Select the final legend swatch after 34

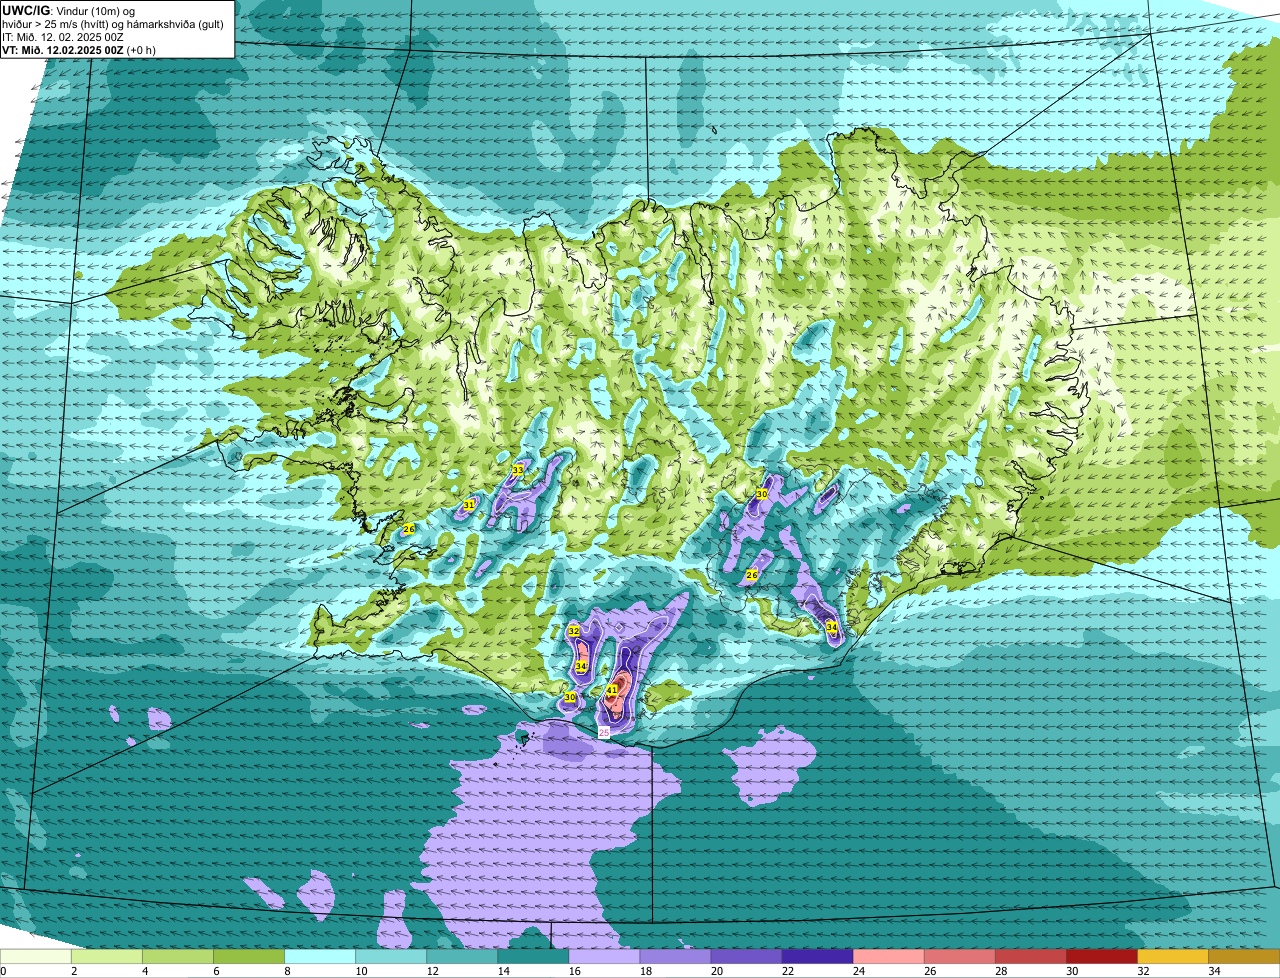coord(1244,957)
